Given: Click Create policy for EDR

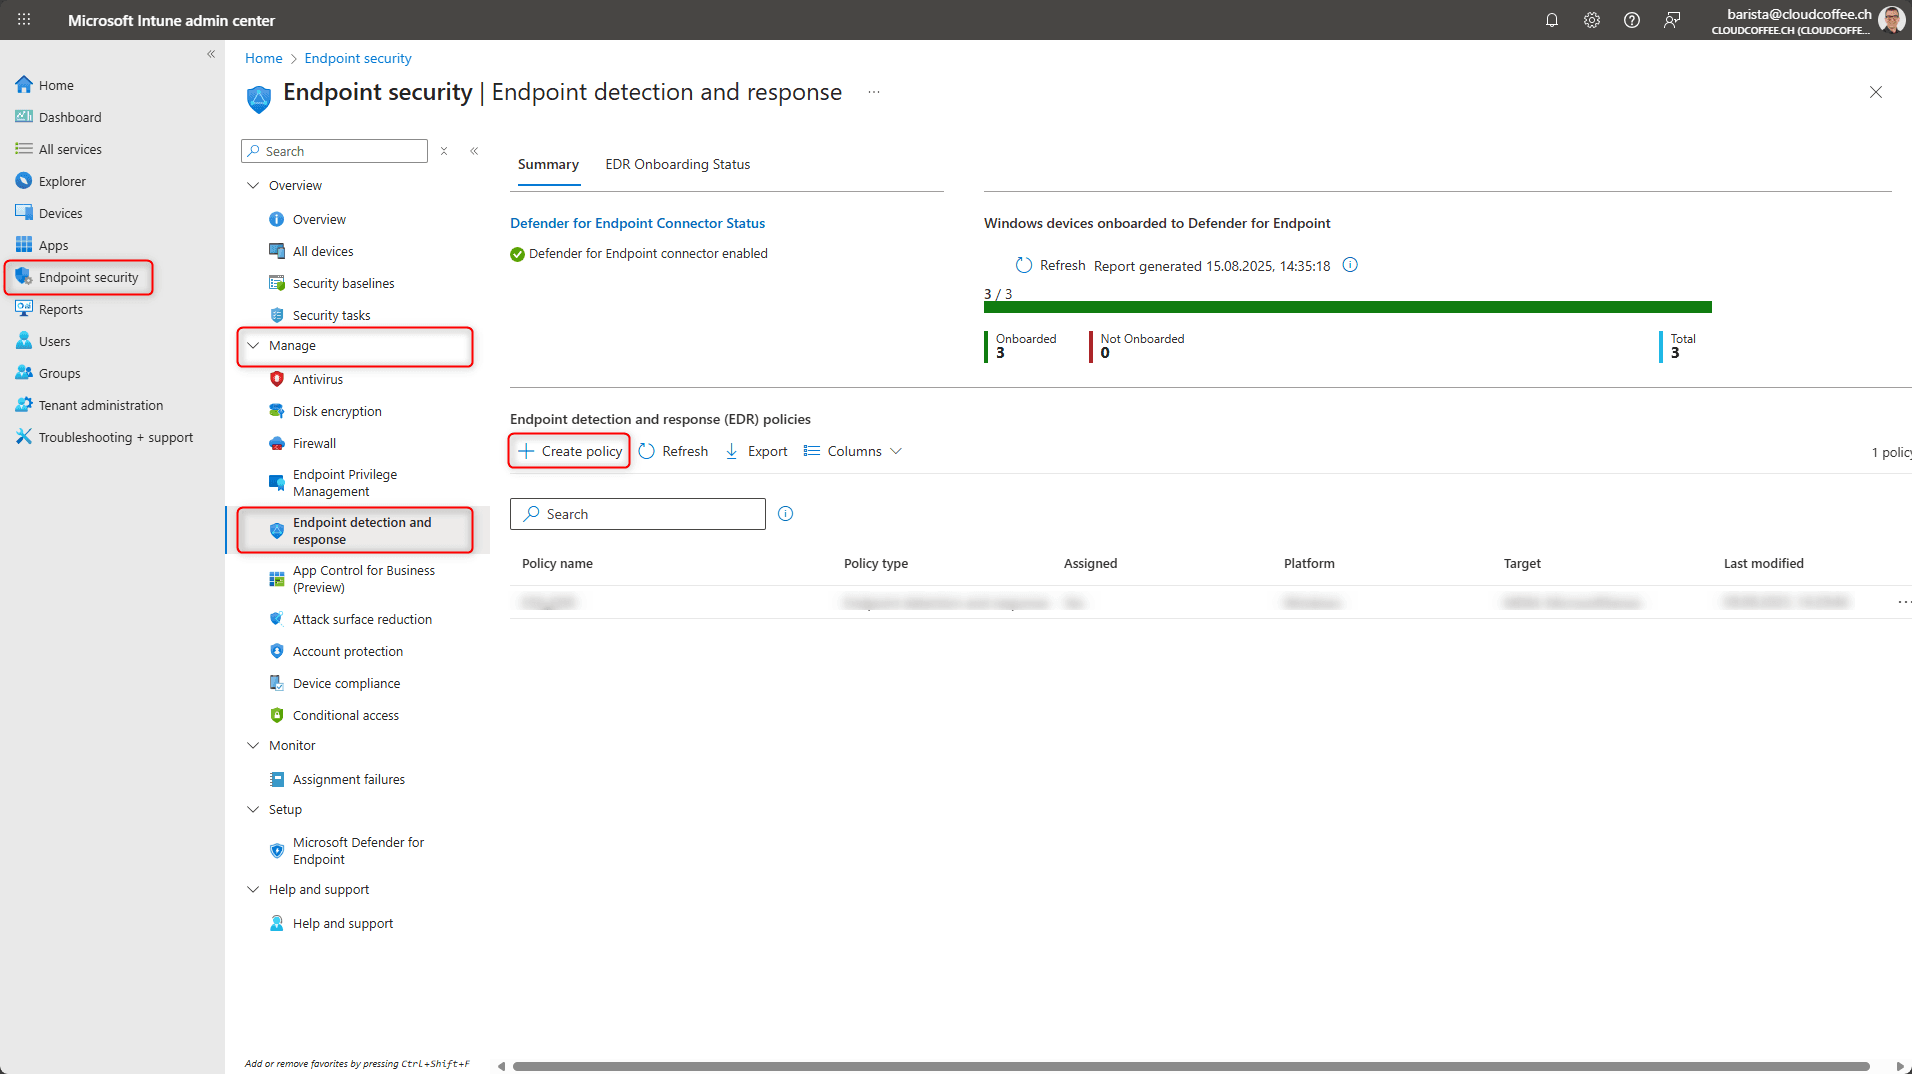Looking at the screenshot, I should coord(568,451).
